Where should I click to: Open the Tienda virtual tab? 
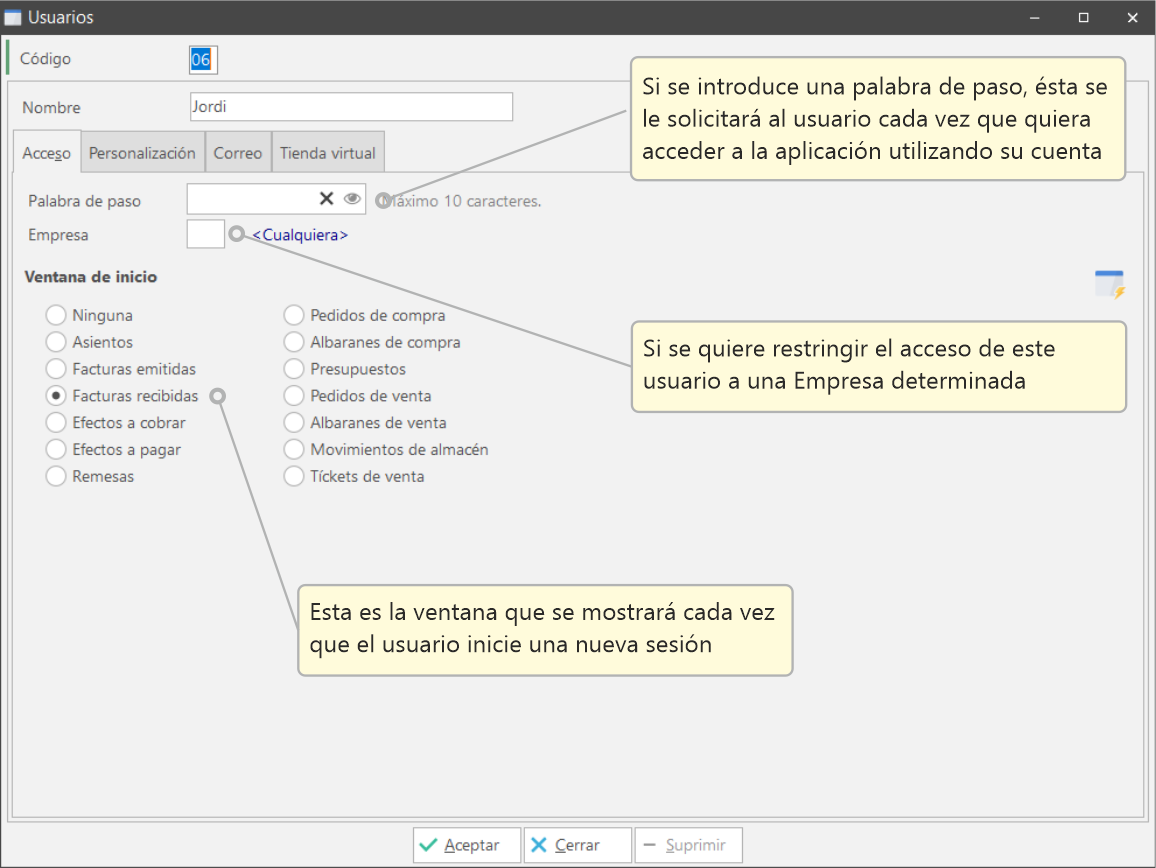[x=328, y=153]
